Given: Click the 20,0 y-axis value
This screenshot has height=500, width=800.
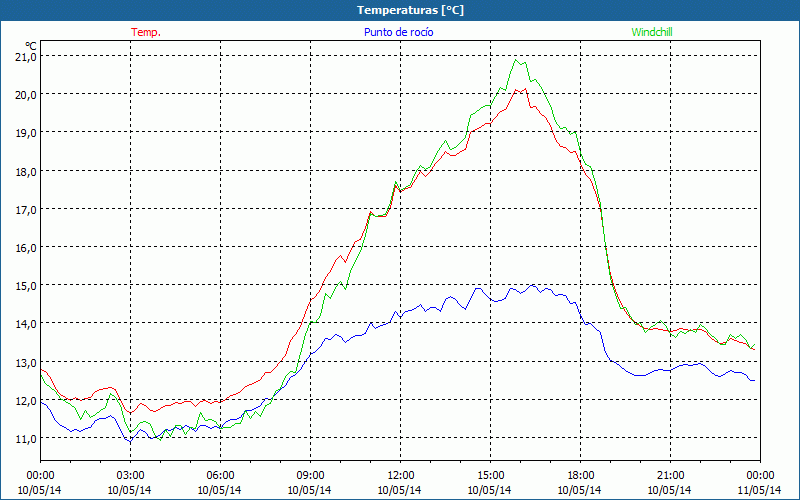Looking at the screenshot, I should coord(26,95).
